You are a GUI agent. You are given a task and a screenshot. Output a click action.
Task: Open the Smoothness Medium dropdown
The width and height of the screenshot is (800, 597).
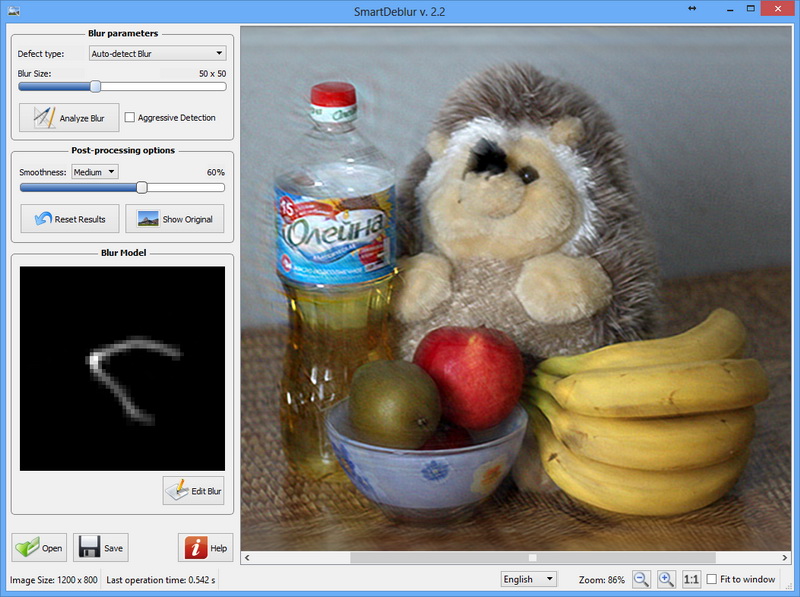tap(95, 172)
